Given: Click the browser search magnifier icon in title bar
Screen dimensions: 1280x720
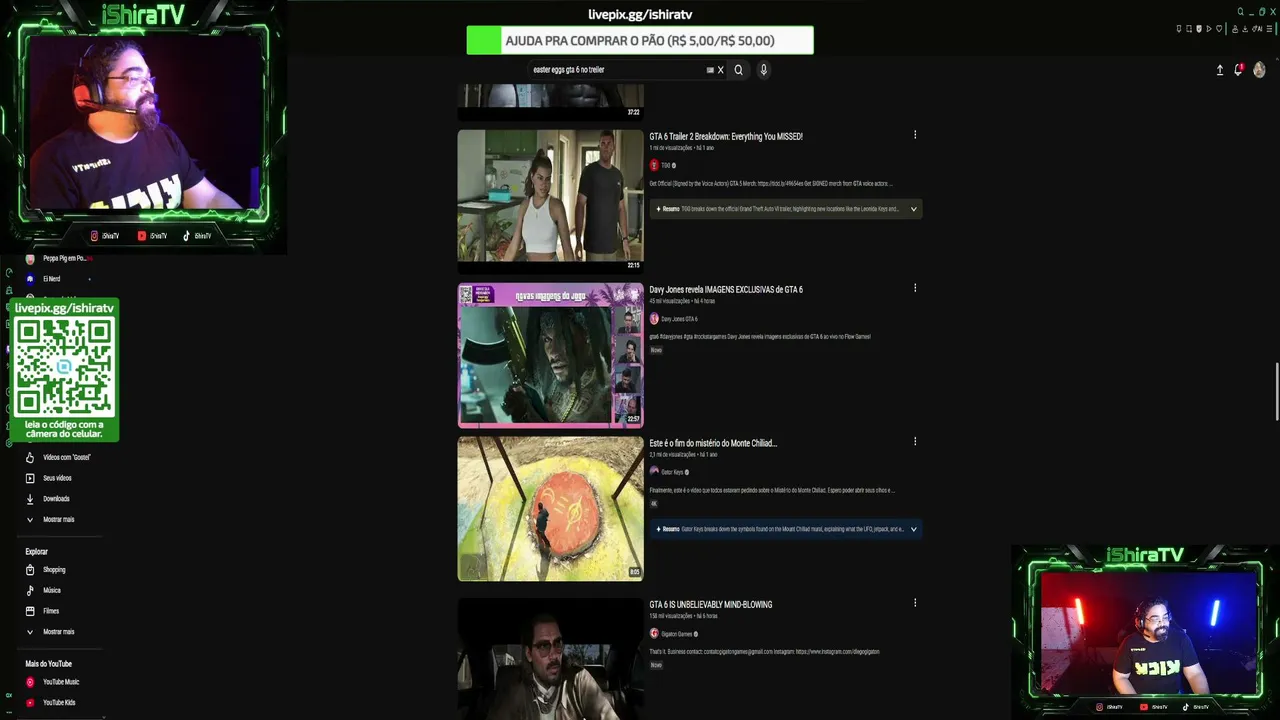Looking at the screenshot, I should pos(1241,12).
